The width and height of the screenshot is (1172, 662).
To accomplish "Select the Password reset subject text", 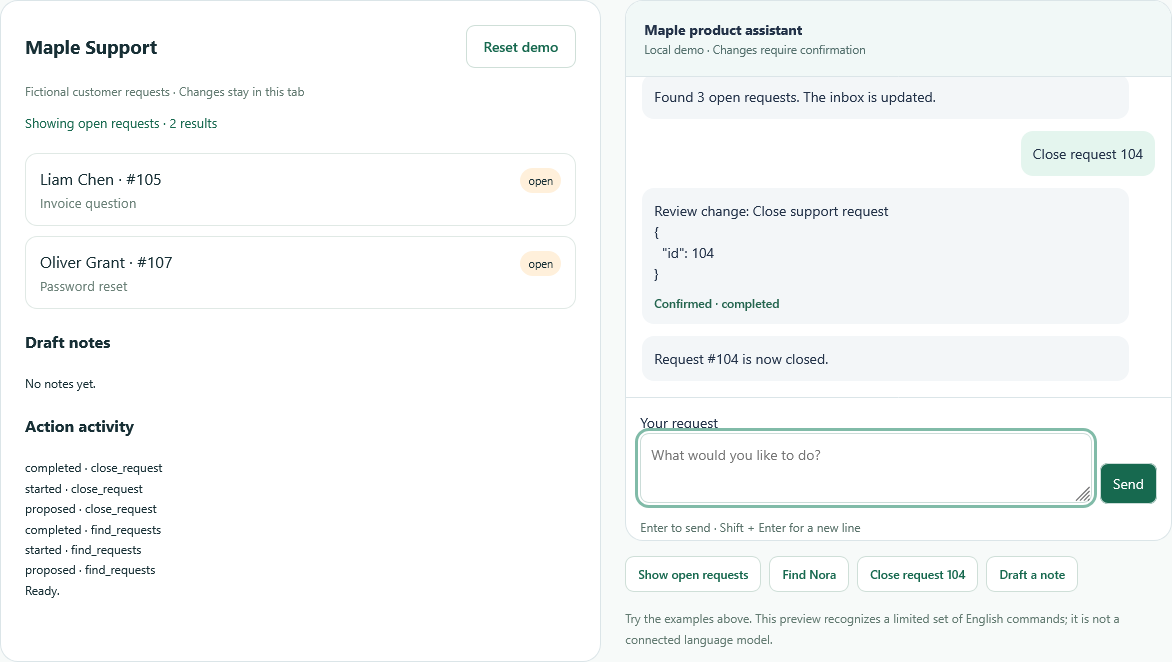I will coord(84,286).
